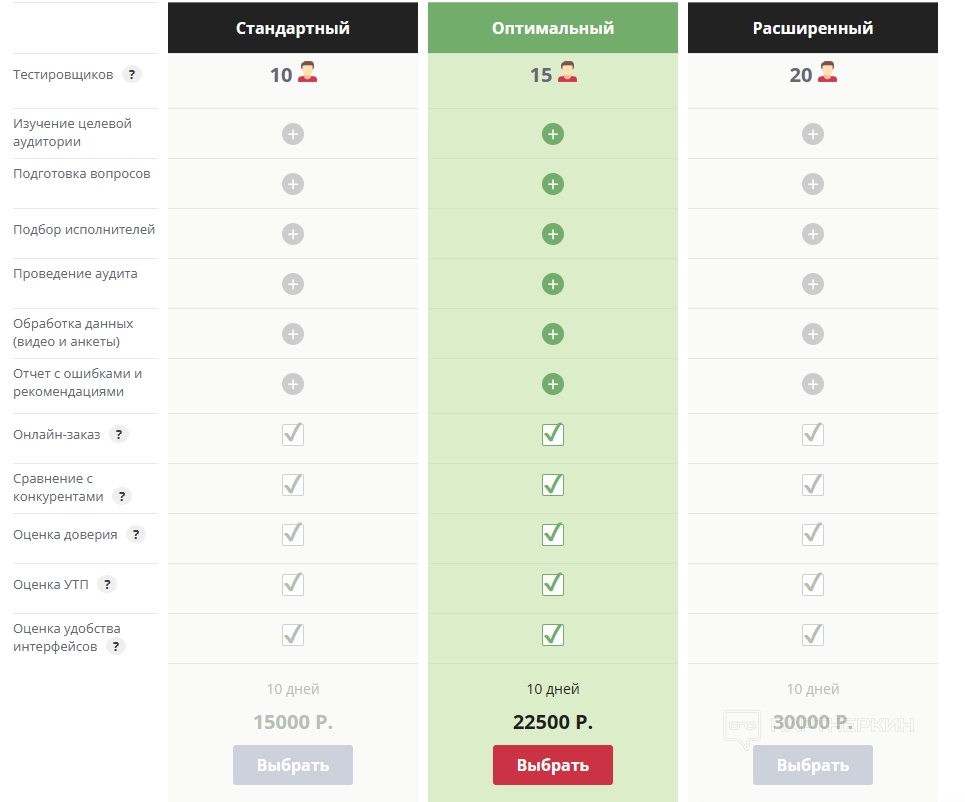Click help icon next to Оценка доверия
Image resolution: width=965 pixels, height=802 pixels.
pos(135,535)
